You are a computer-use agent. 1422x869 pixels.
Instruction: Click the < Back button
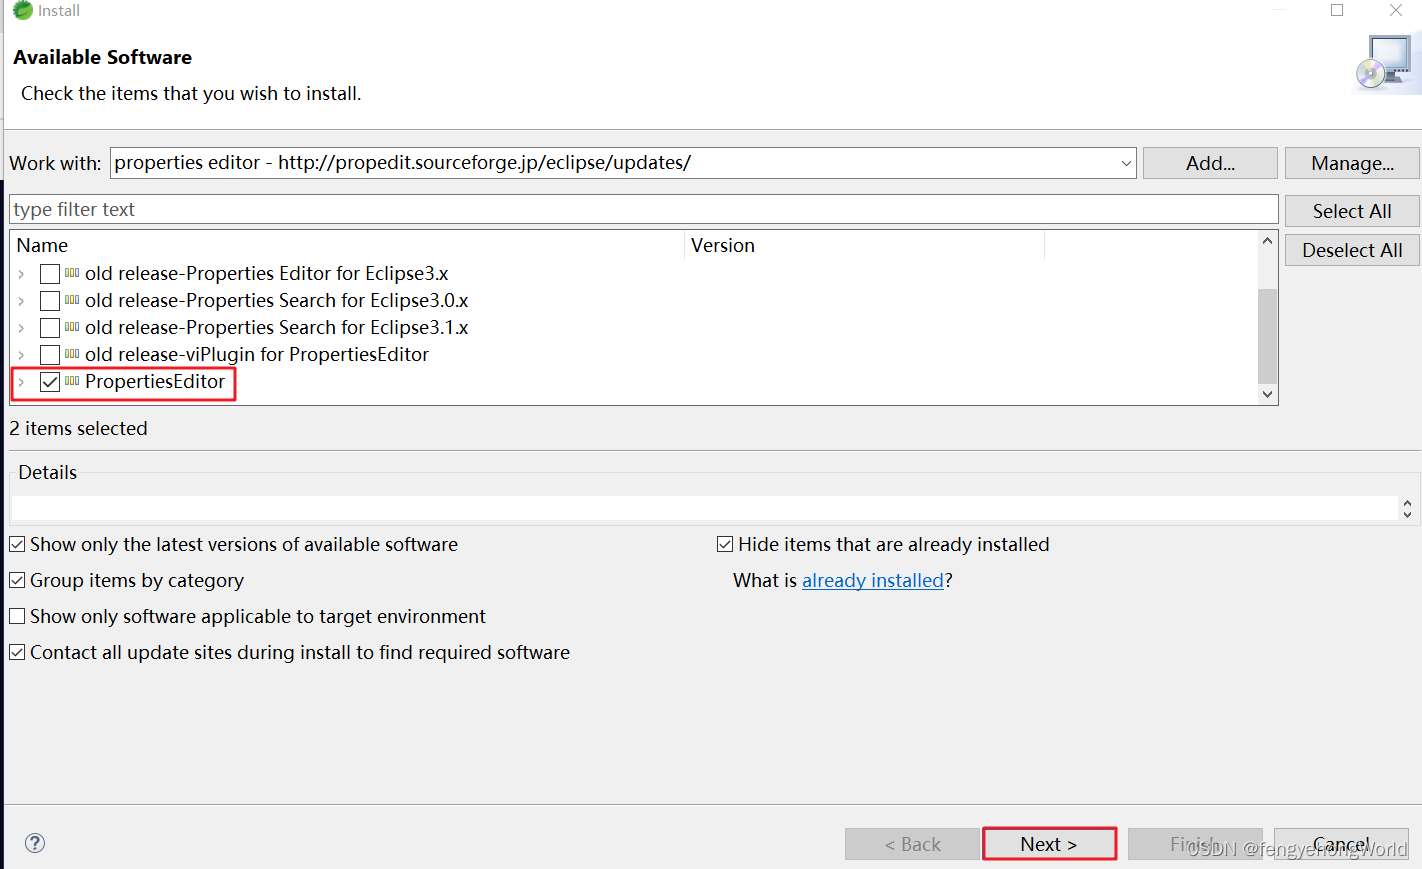[x=912, y=844]
